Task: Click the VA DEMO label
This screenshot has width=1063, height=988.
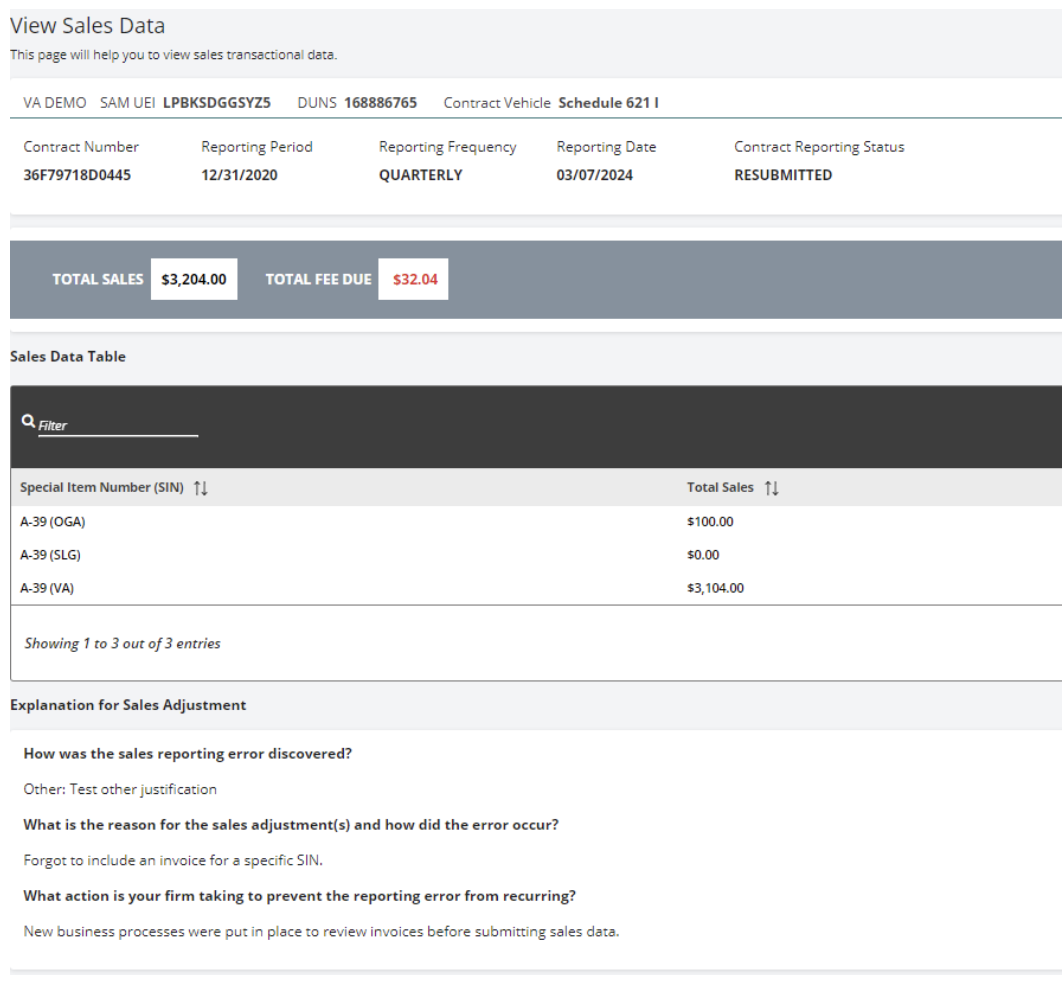Action: [55, 103]
